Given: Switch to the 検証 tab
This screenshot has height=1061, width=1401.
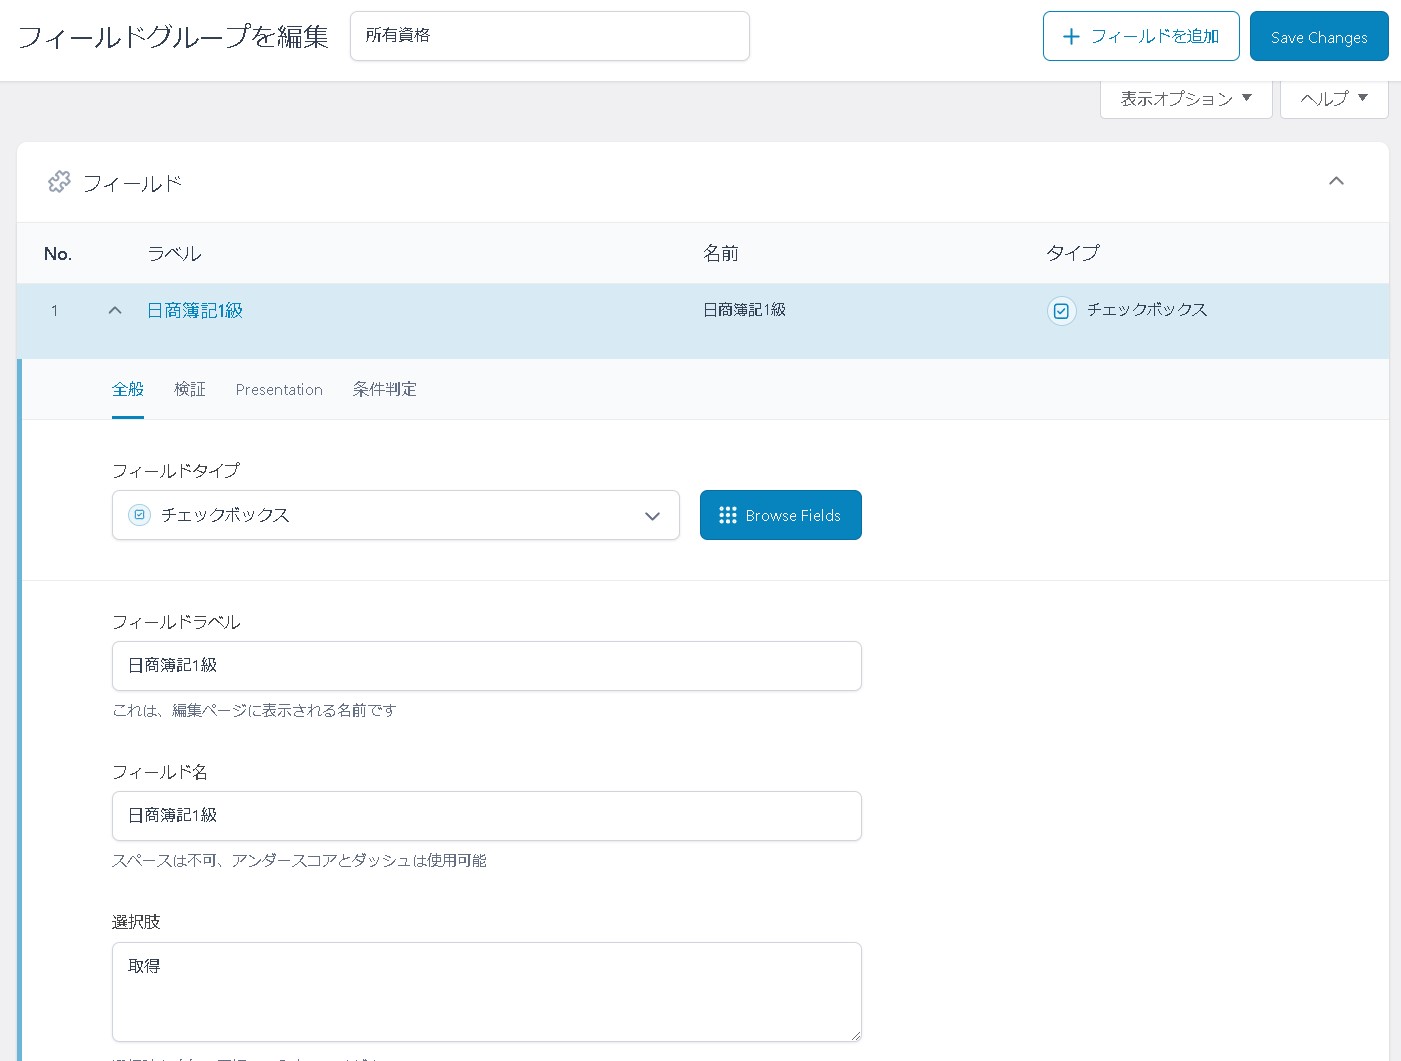Looking at the screenshot, I should [190, 389].
